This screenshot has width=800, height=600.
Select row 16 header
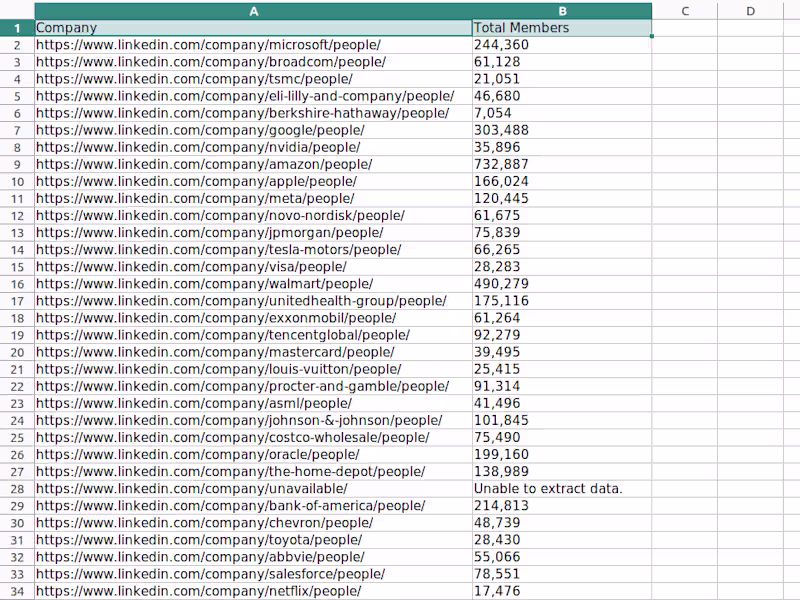17,284
